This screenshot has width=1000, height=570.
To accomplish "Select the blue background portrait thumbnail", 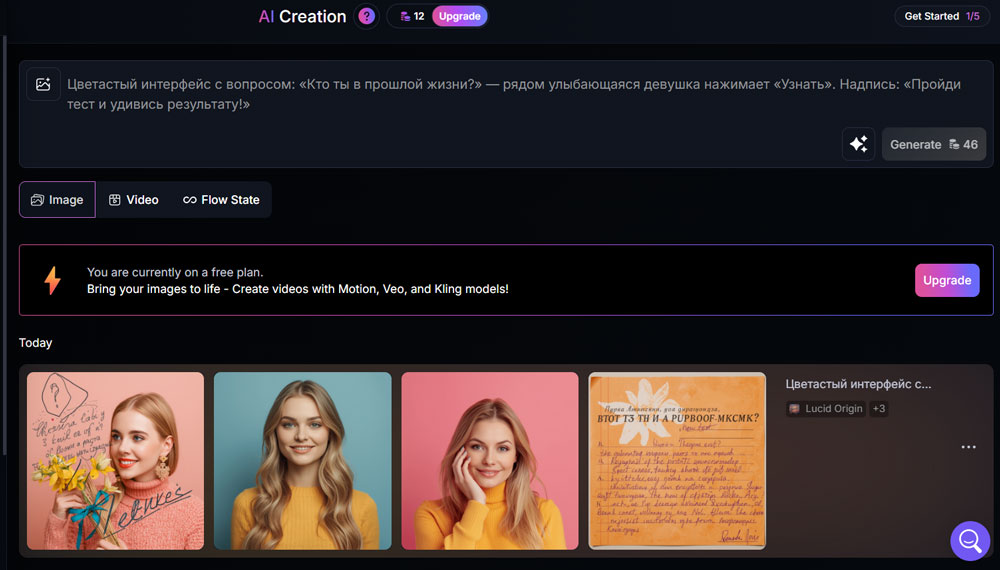I will (x=302, y=461).
